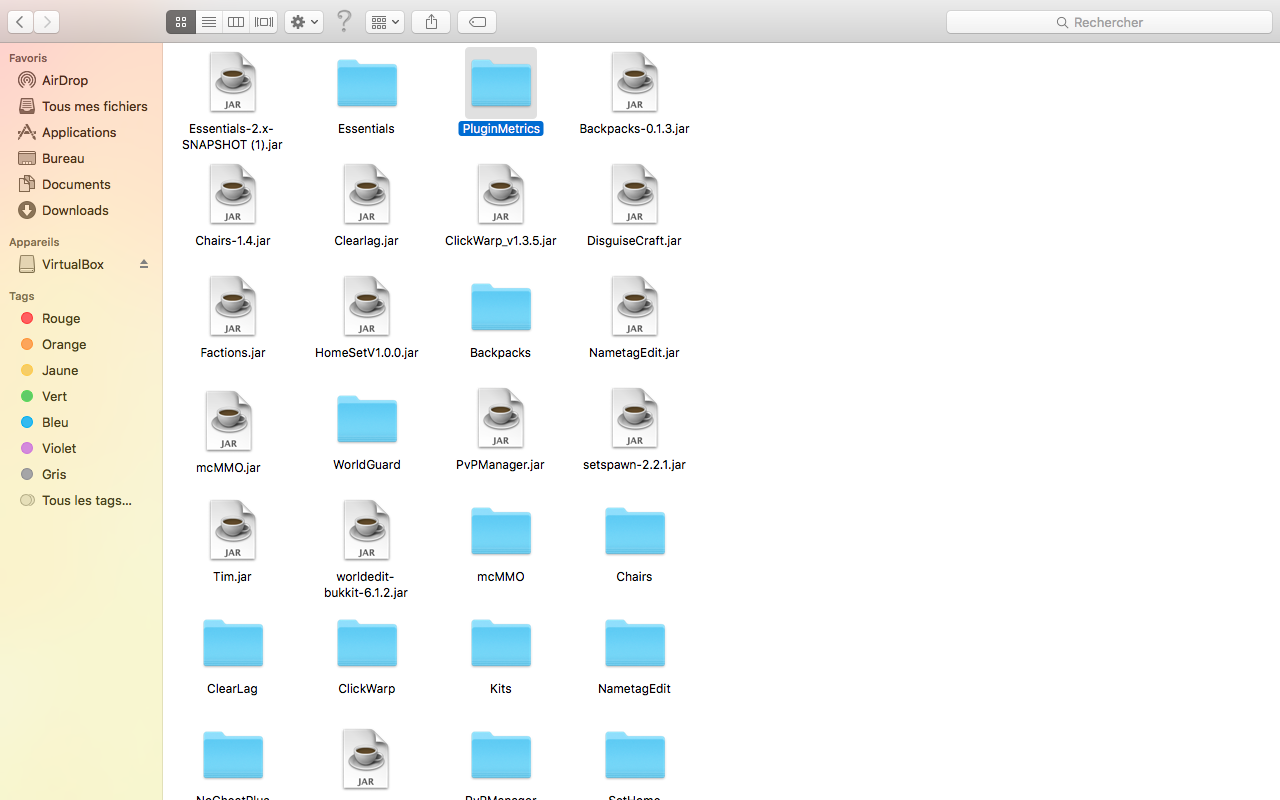Image resolution: width=1280 pixels, height=800 pixels.
Task: Click the Appareils sidebar heading
Action: (x=34, y=242)
